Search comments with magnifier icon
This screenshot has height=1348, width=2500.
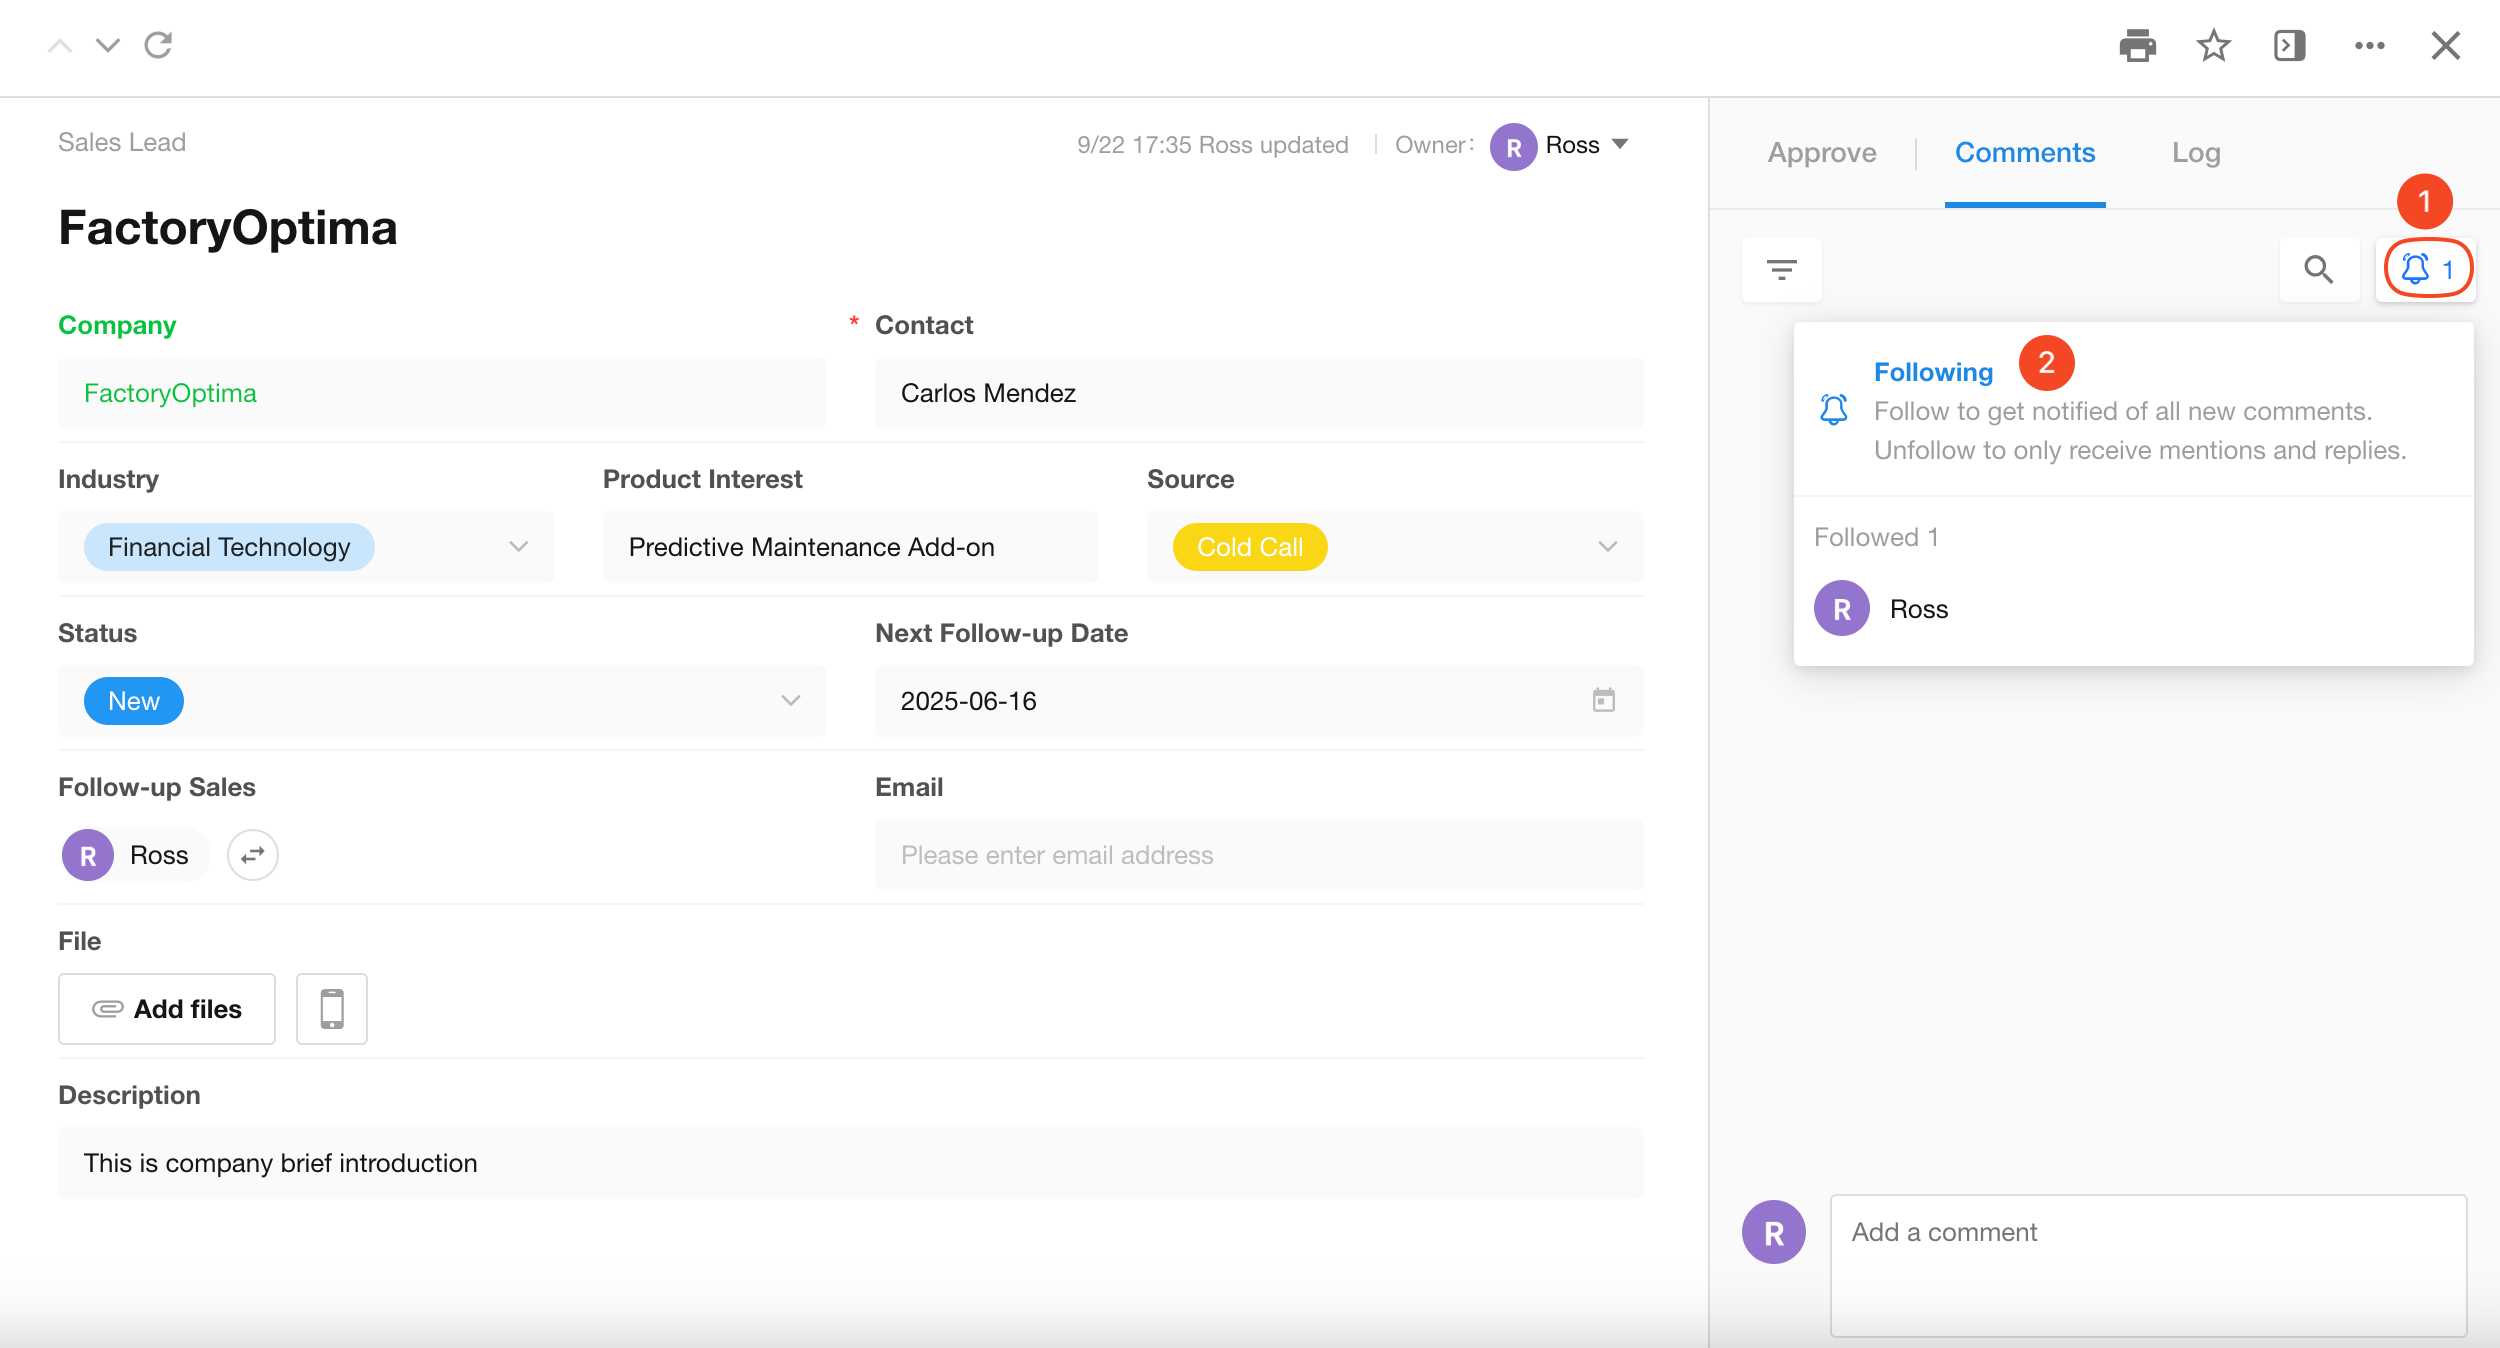point(2318,270)
